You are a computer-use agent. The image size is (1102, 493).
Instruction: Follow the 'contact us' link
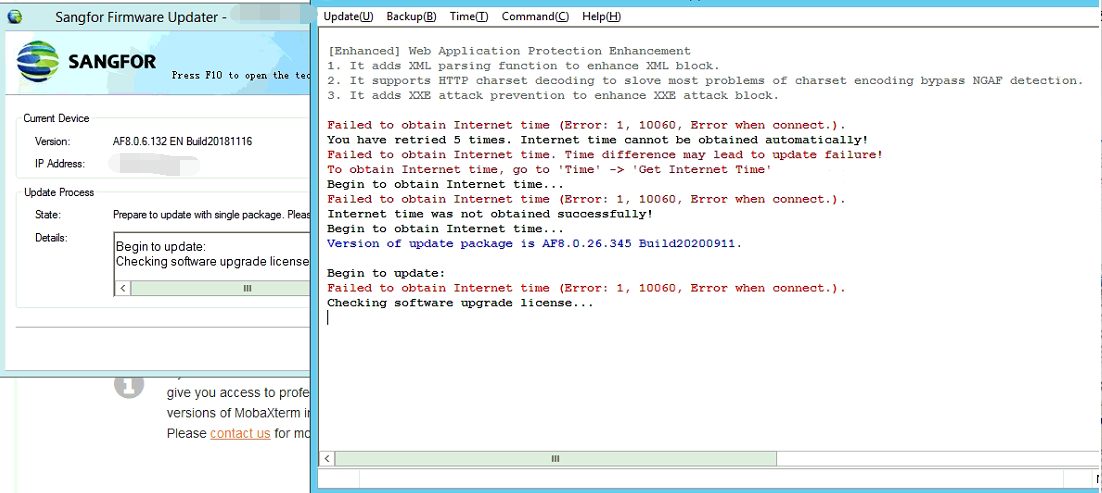240,433
